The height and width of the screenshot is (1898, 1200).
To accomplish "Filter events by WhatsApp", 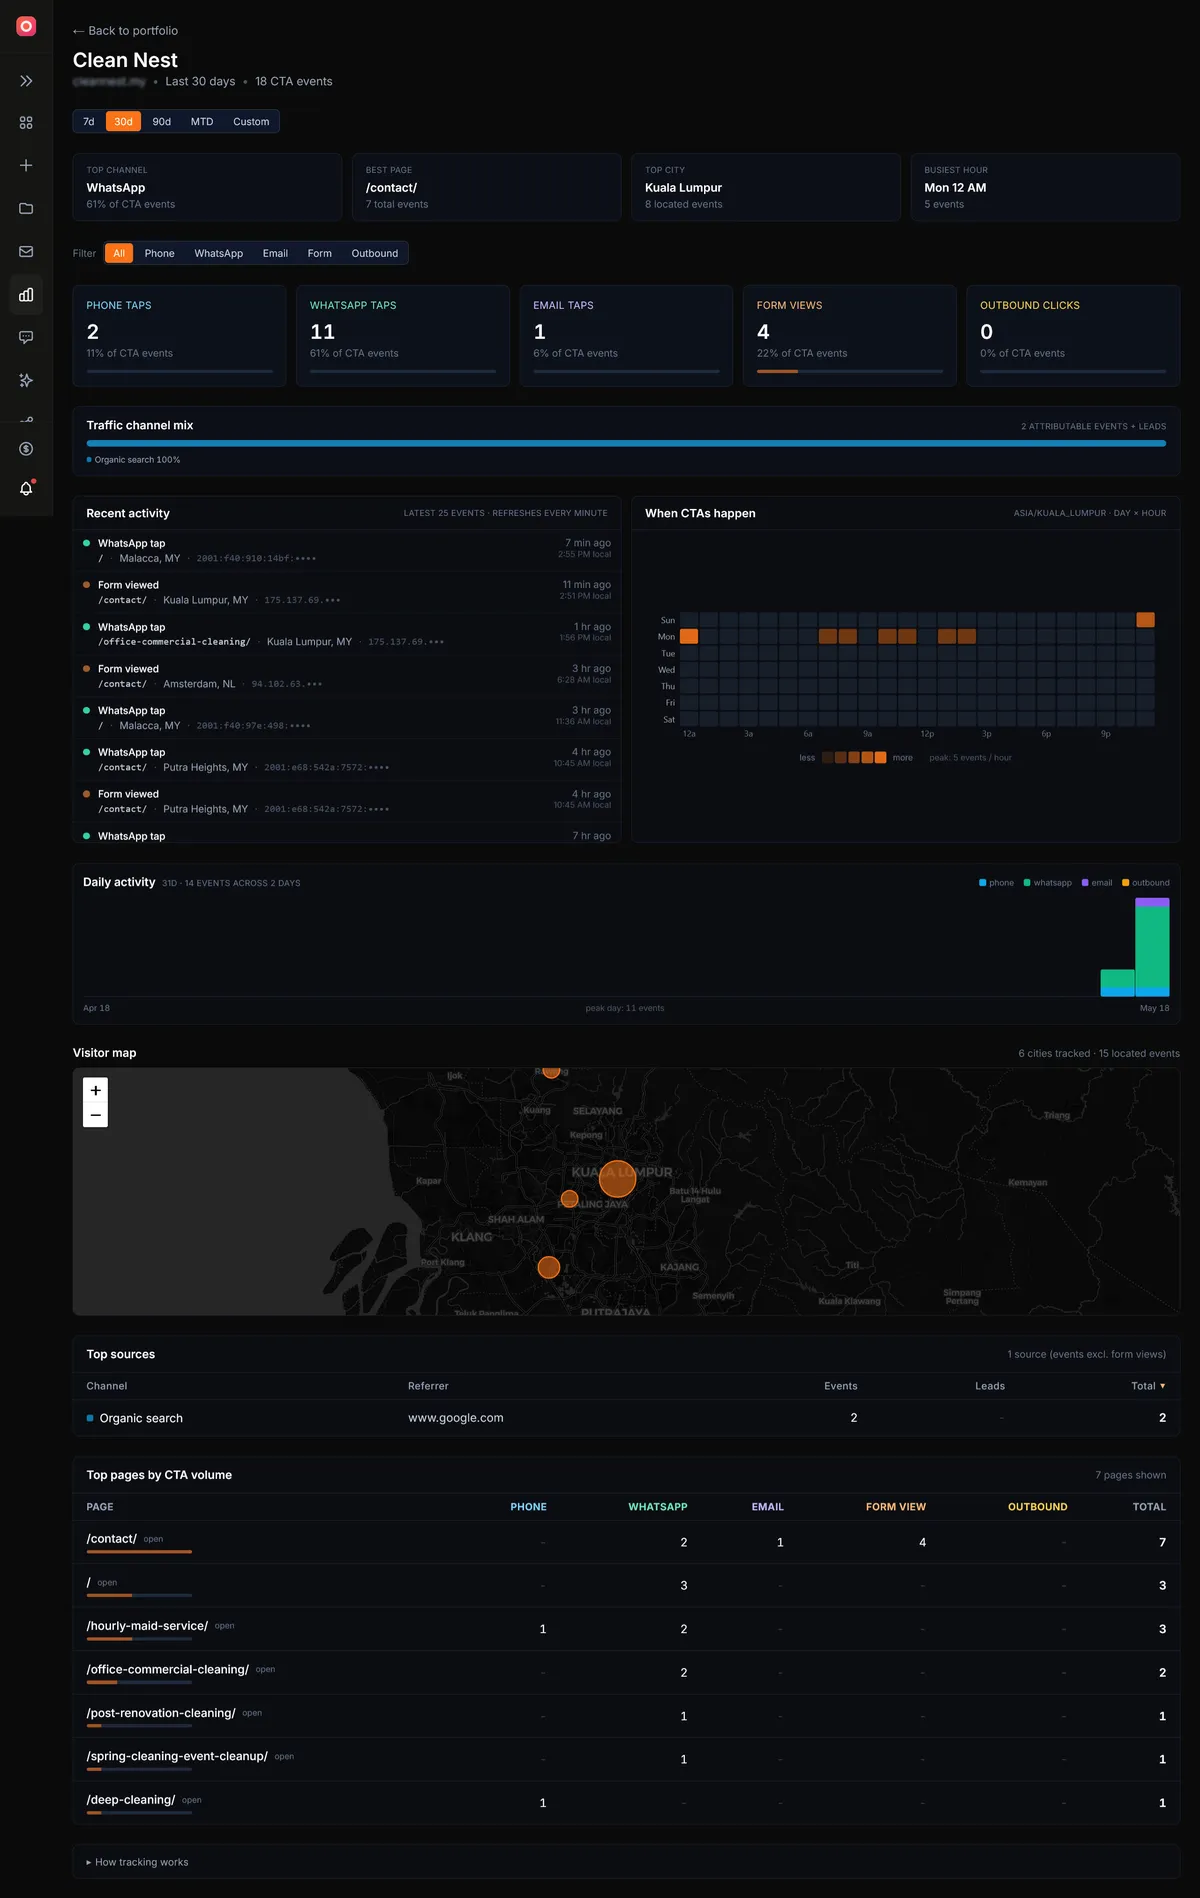I will (x=219, y=254).
